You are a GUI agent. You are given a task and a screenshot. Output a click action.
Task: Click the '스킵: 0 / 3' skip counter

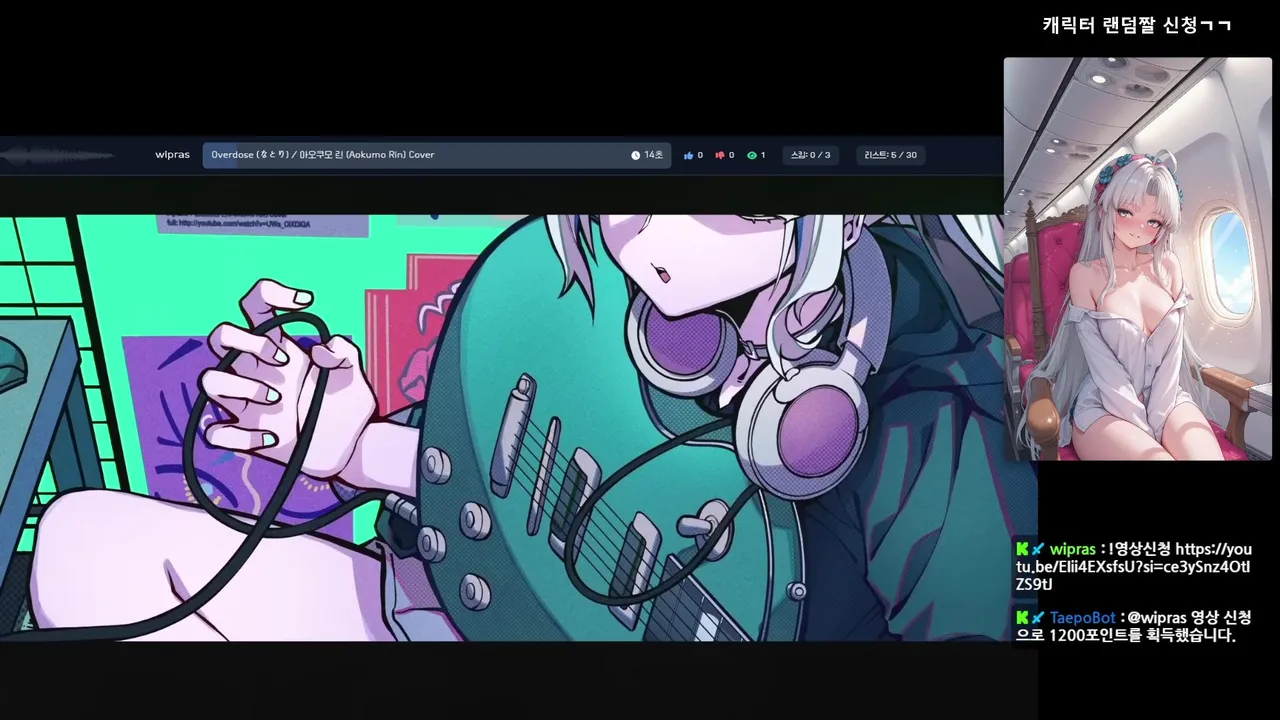[x=810, y=155]
